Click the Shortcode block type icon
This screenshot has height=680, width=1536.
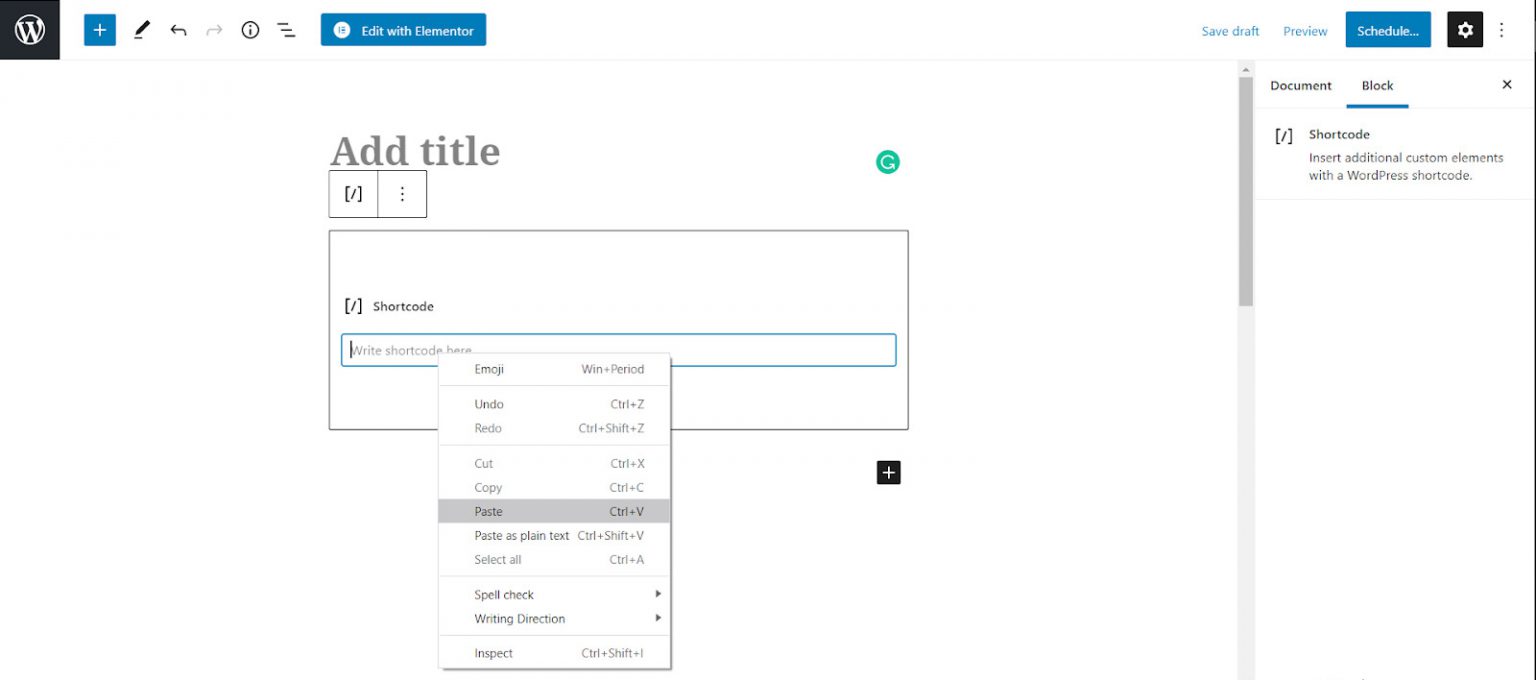pos(353,194)
